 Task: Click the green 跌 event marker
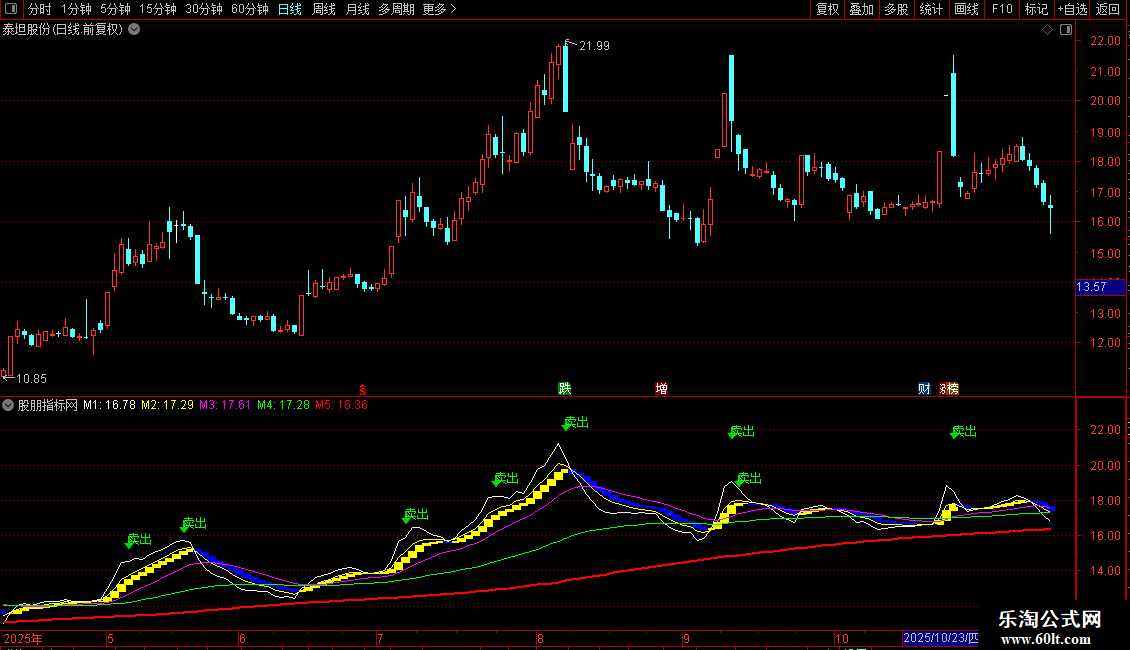(x=564, y=388)
